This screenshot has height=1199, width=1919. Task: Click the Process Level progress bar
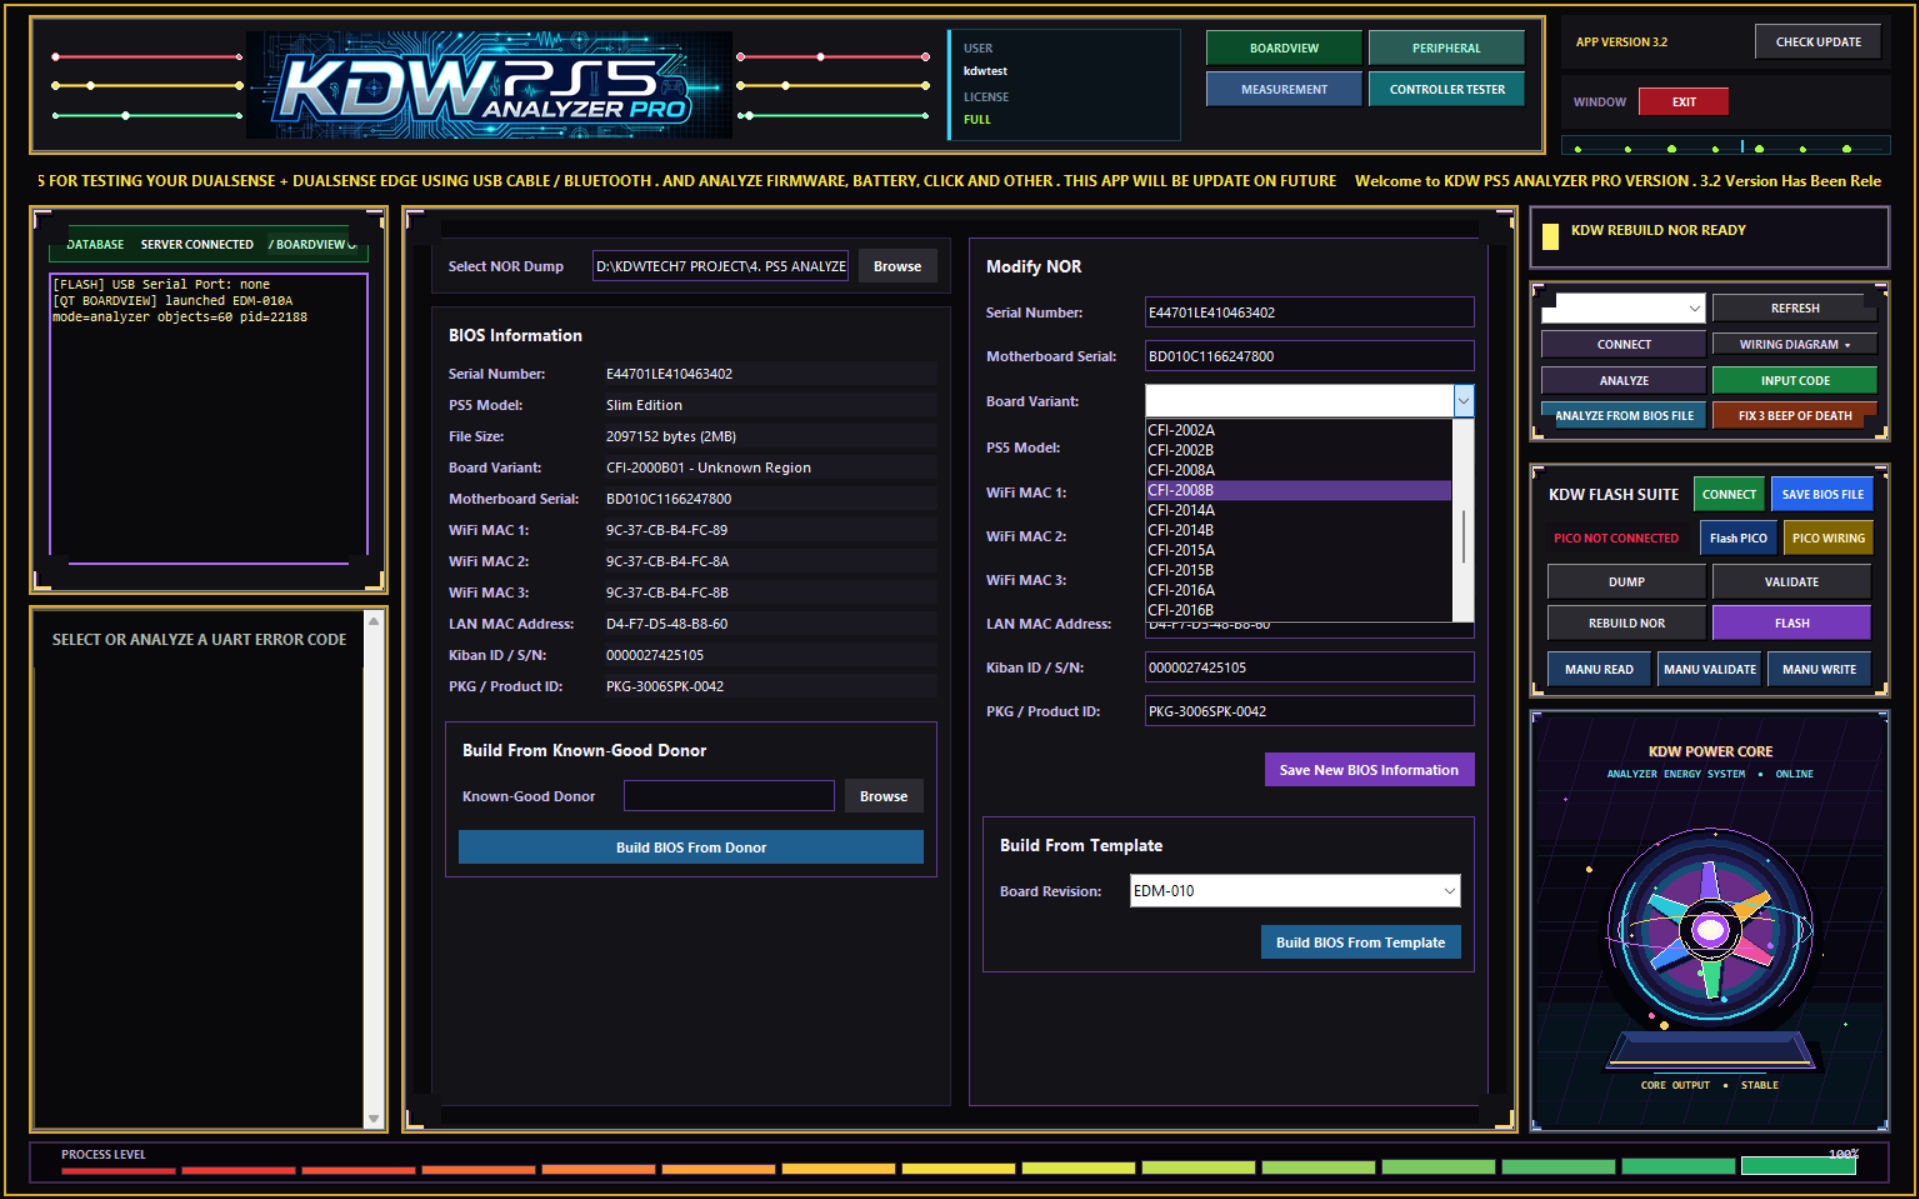(958, 1168)
